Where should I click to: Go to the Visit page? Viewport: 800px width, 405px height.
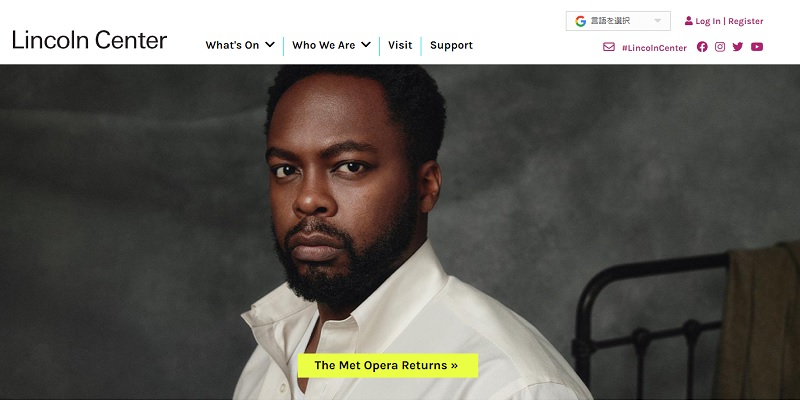click(400, 45)
